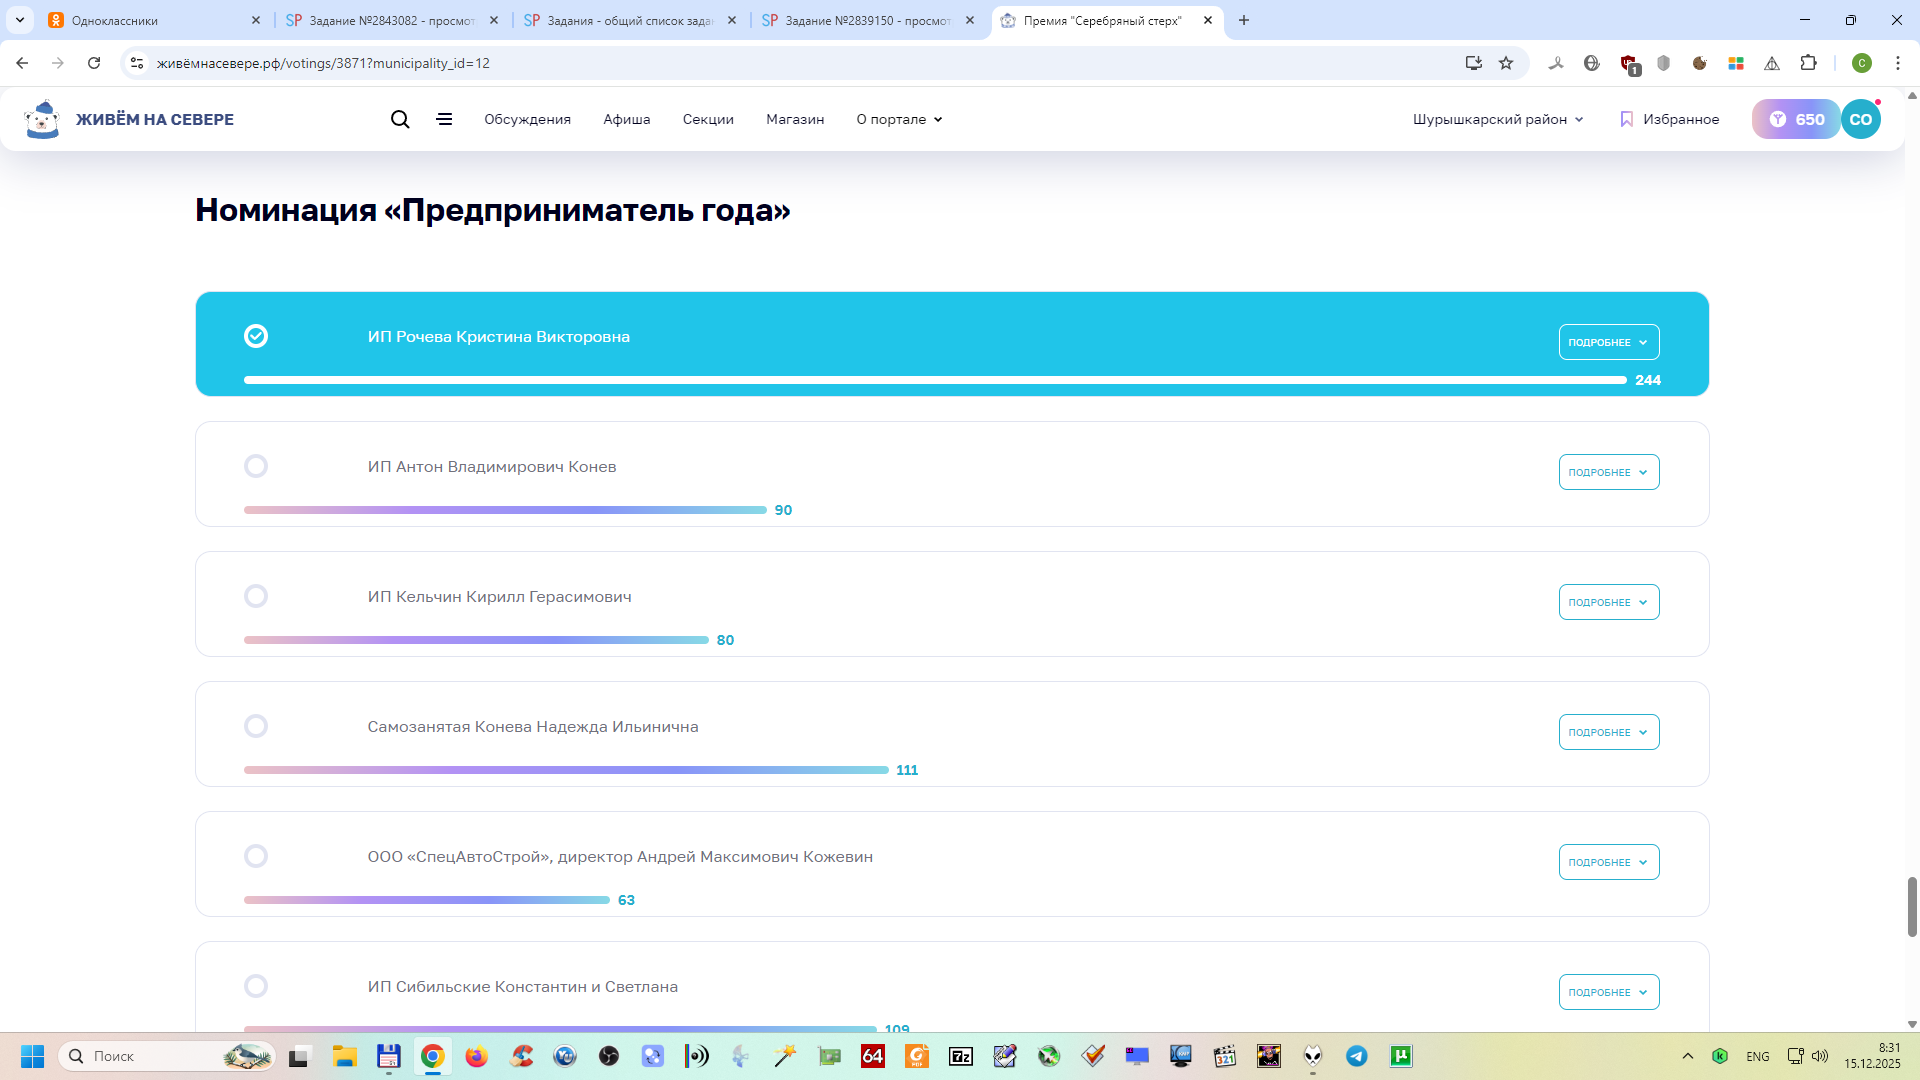Select radio for ИП Антон Владимирович Конев
Viewport: 1920px width, 1080px height.
tap(256, 466)
